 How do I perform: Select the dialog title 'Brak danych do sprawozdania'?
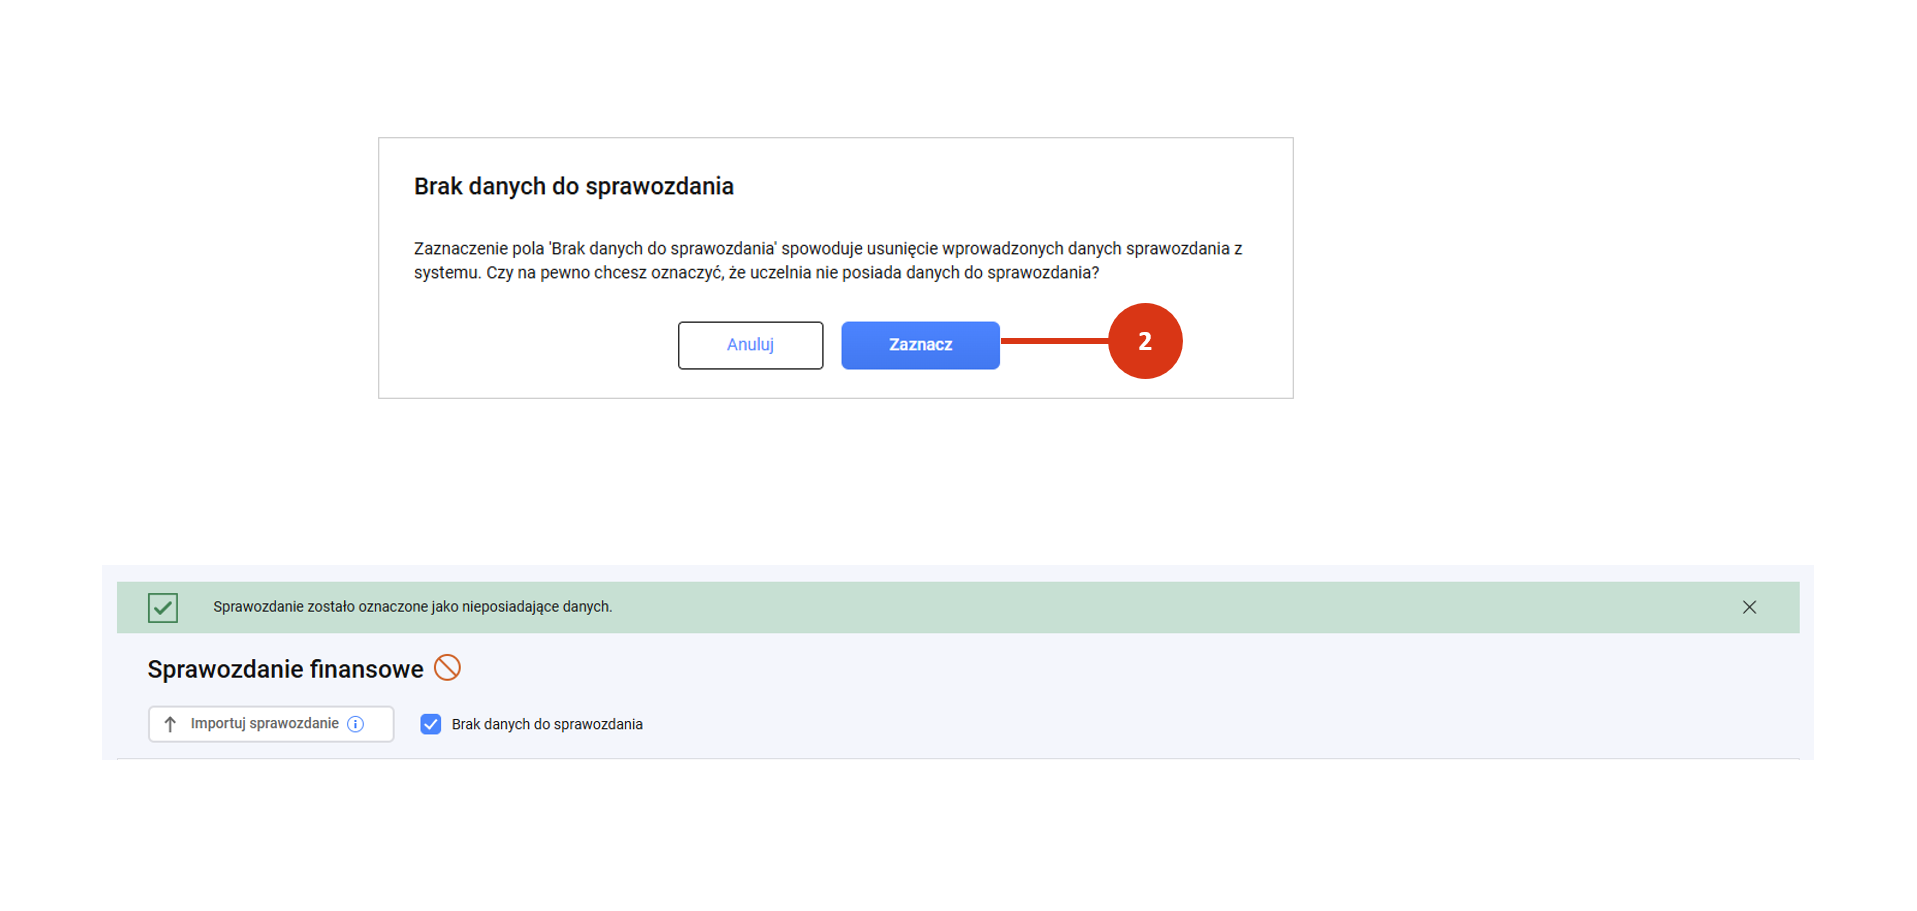coord(574,186)
